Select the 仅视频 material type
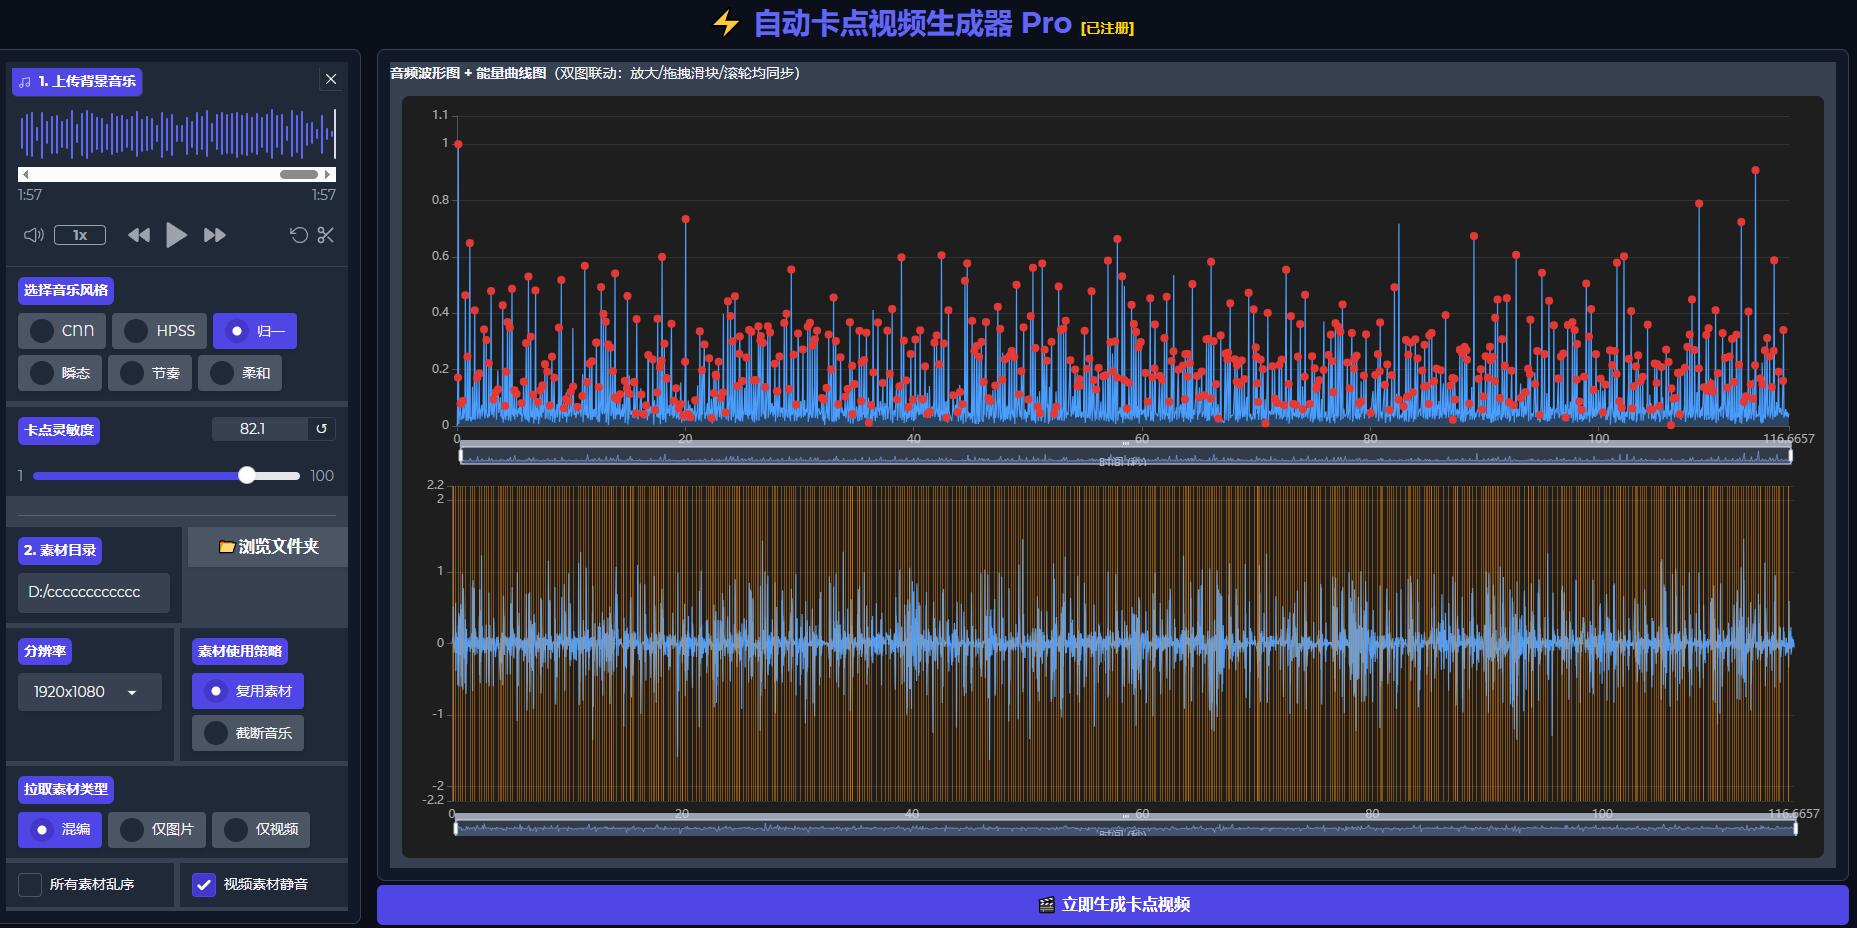1857x928 pixels. click(x=261, y=829)
